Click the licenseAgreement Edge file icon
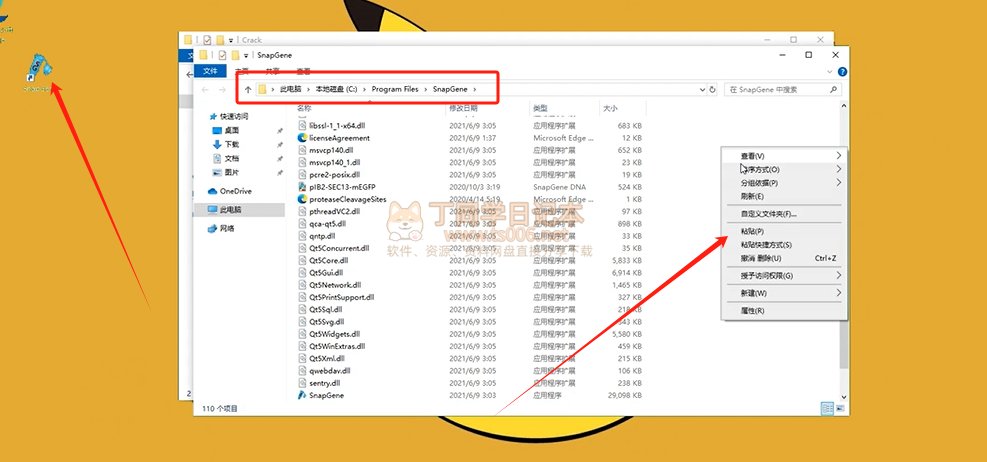987x462 pixels. coord(302,138)
